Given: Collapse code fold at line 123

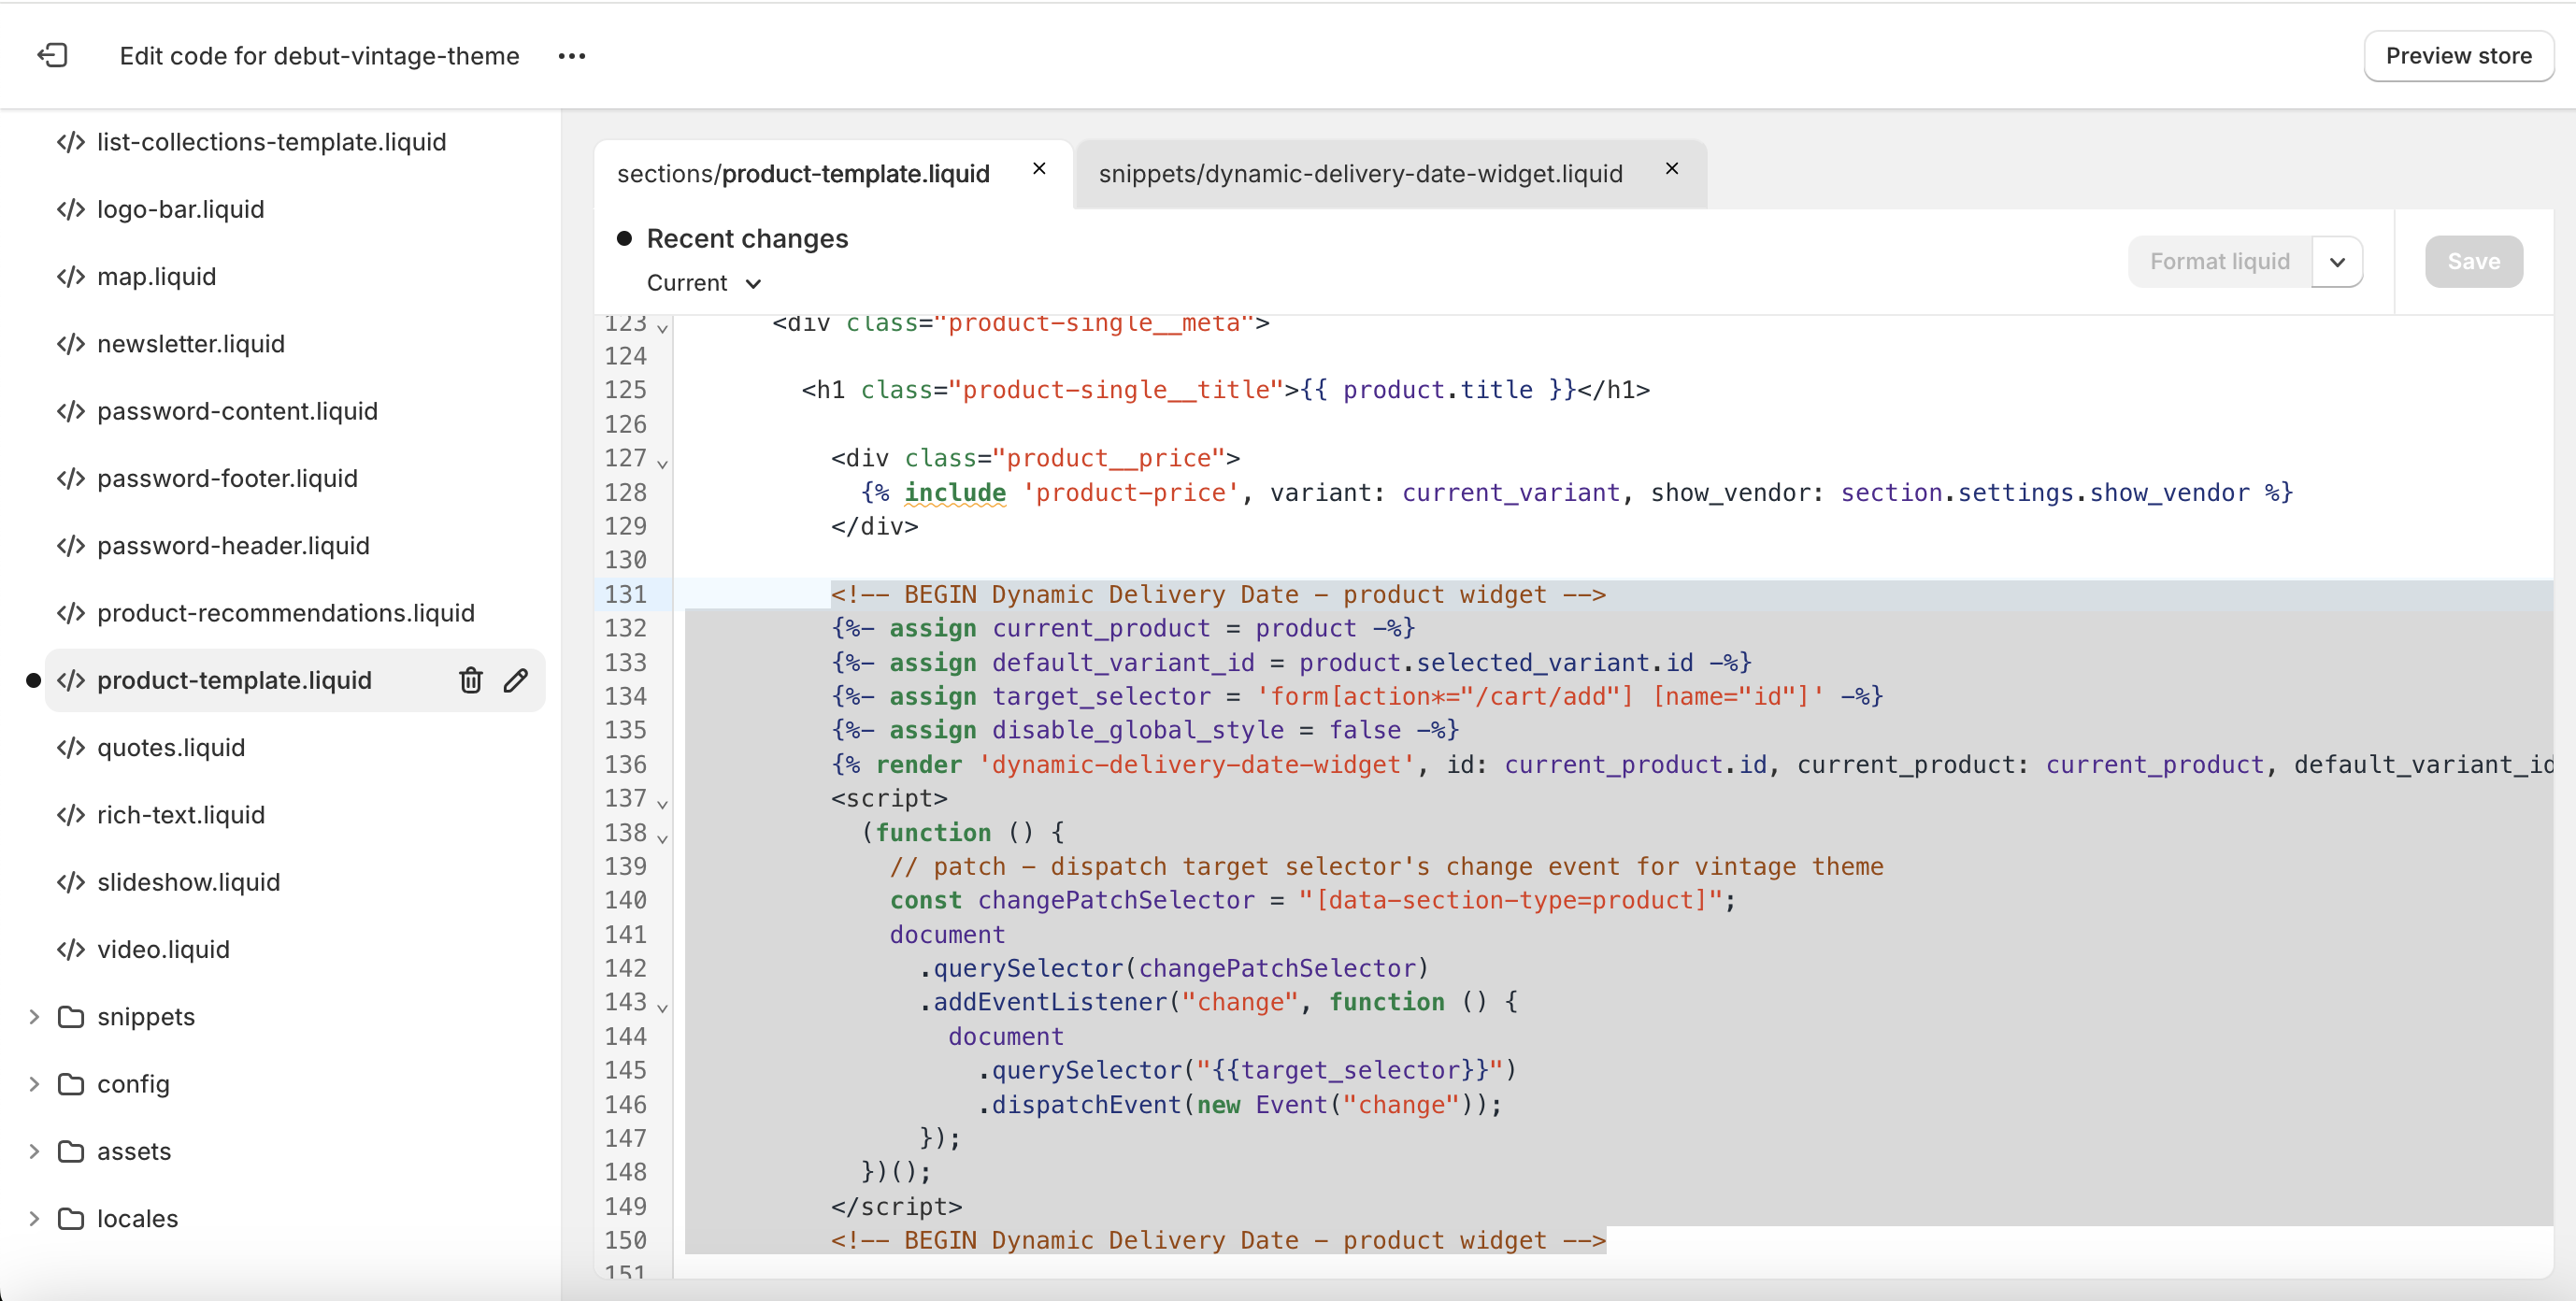Looking at the screenshot, I should (662, 328).
